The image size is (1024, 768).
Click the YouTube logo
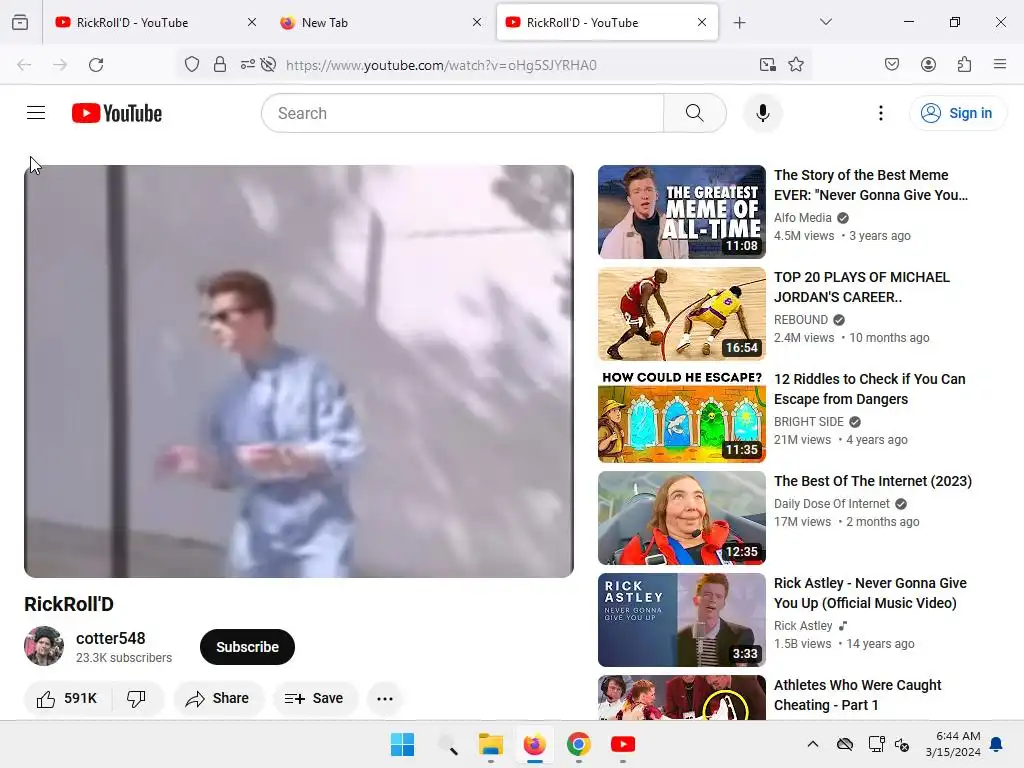coord(117,113)
